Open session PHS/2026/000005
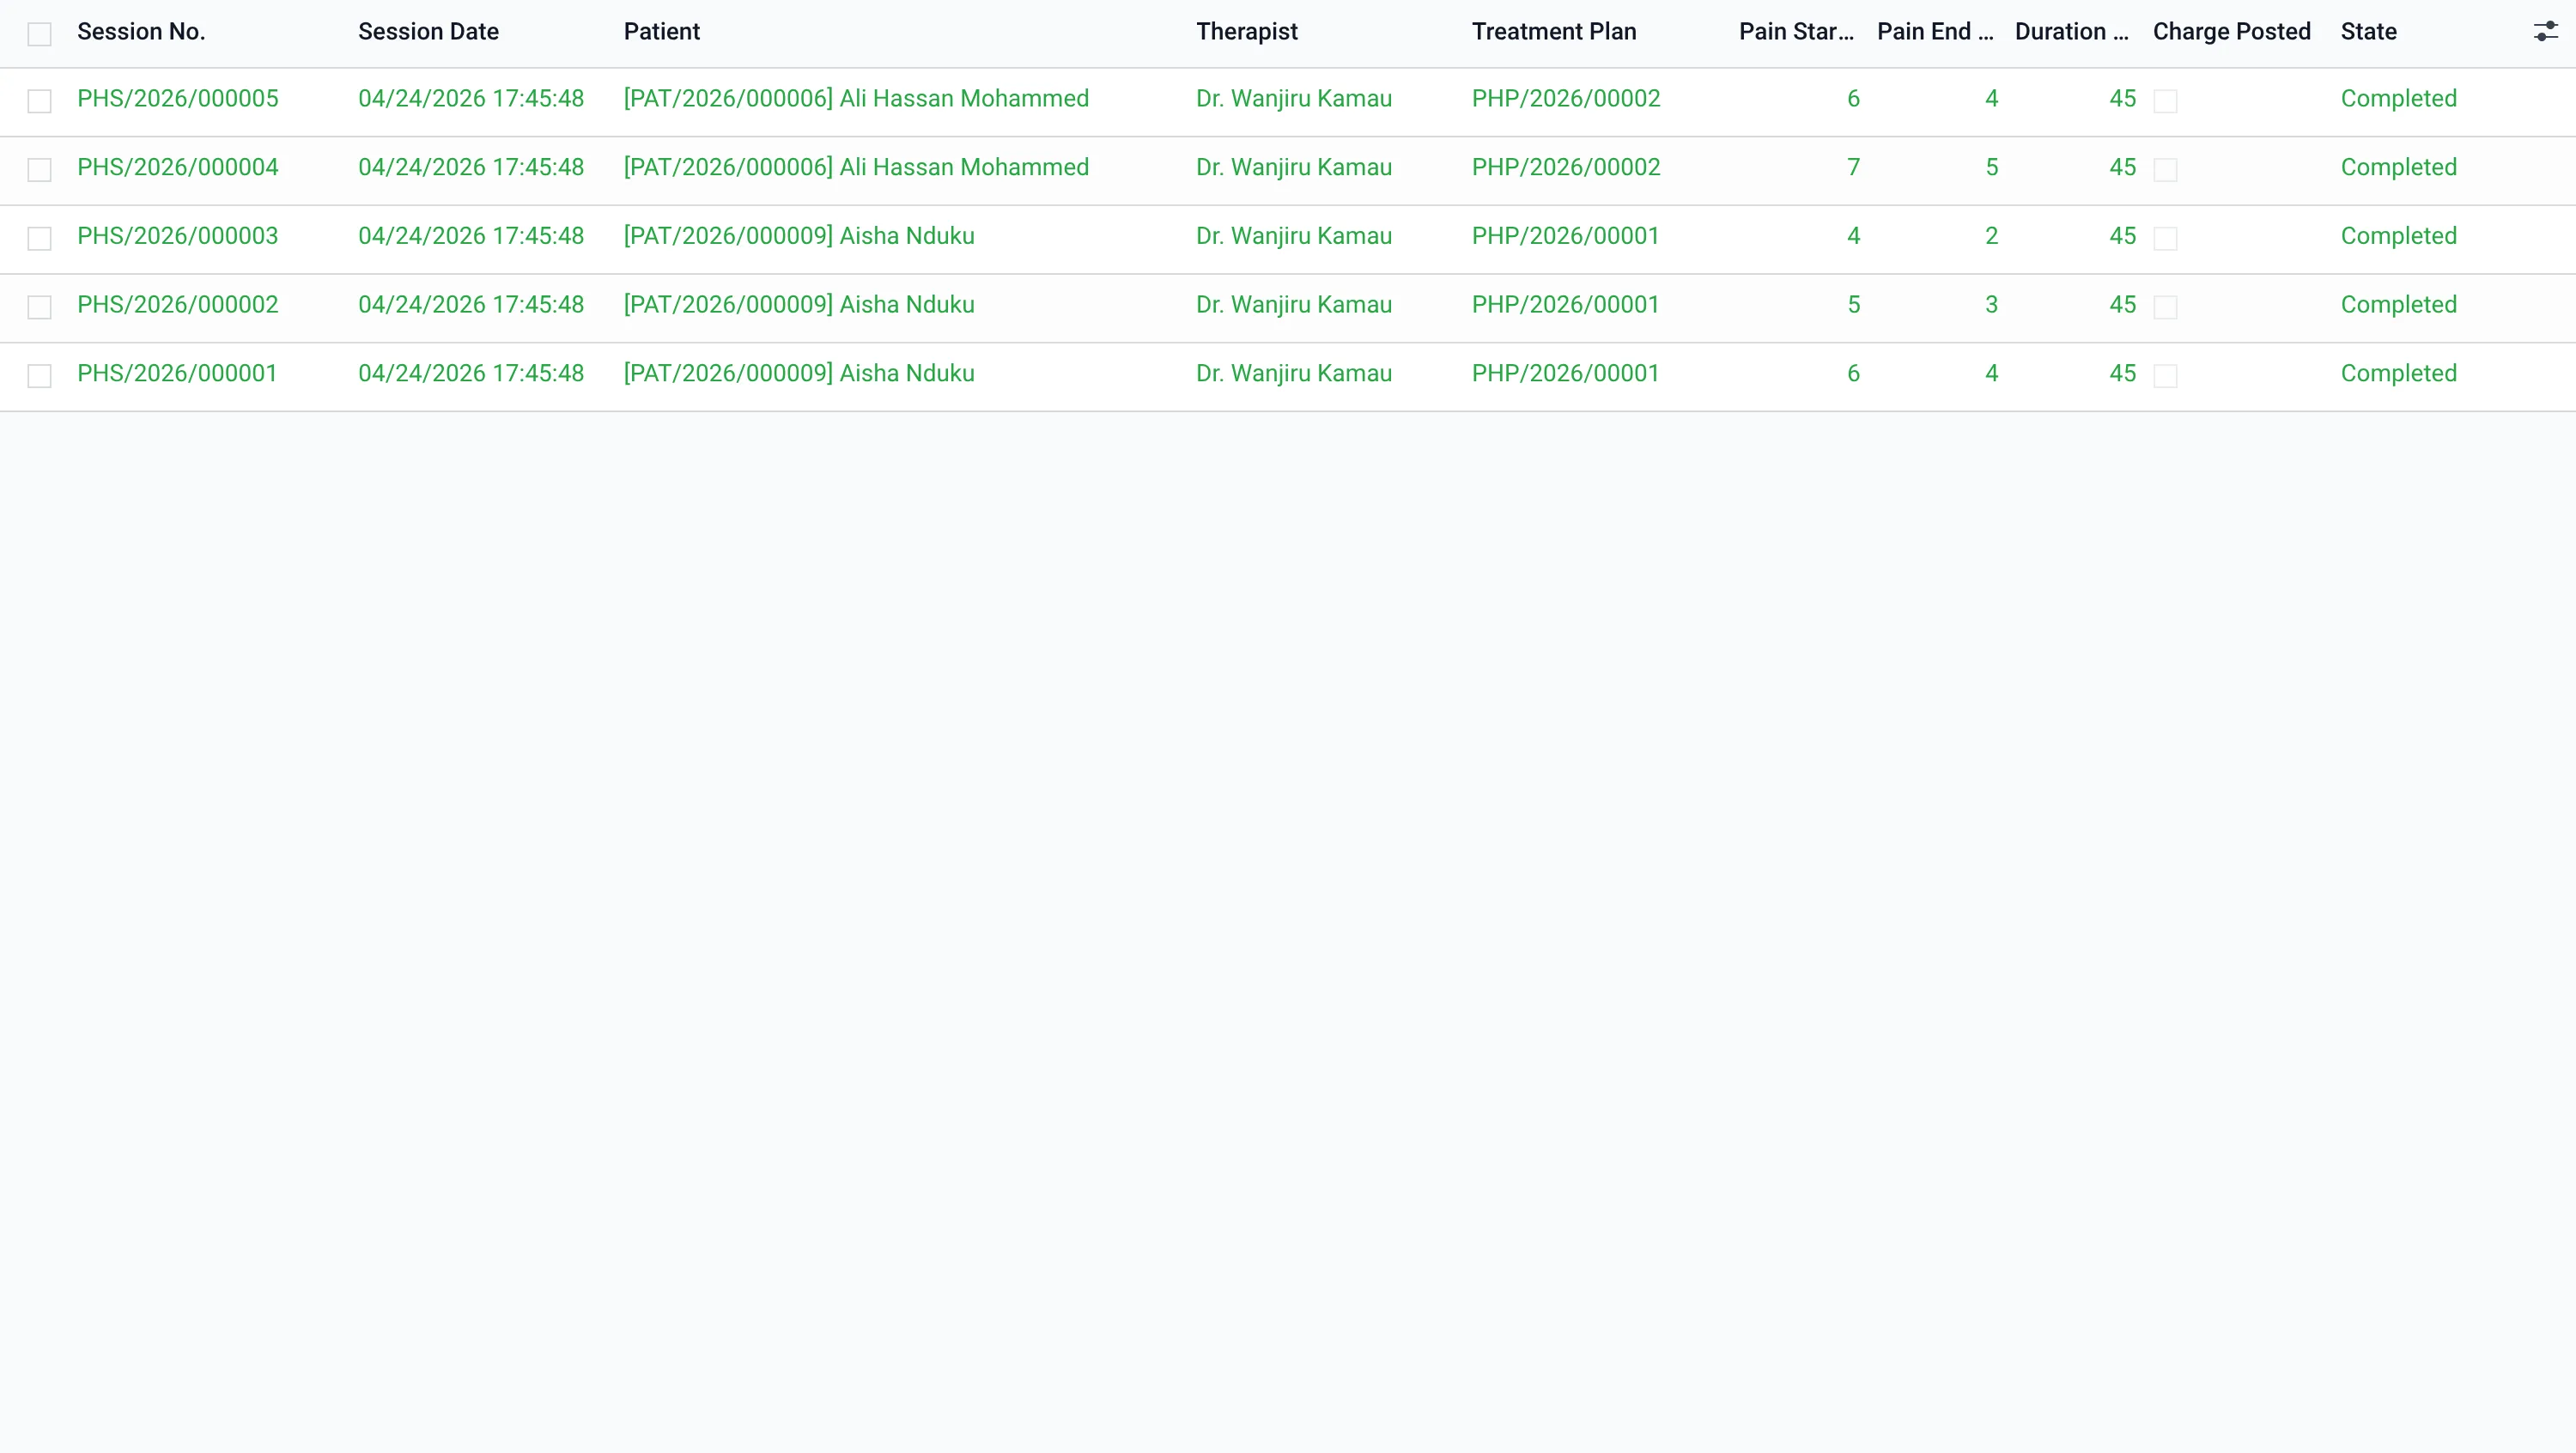 pyautogui.click(x=178, y=99)
